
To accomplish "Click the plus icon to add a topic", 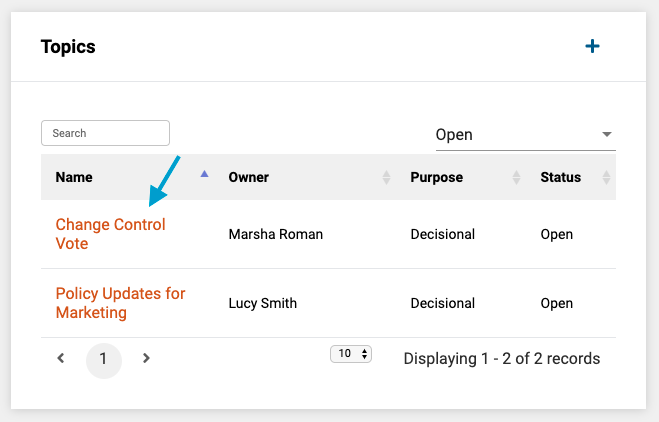I will [x=592, y=46].
